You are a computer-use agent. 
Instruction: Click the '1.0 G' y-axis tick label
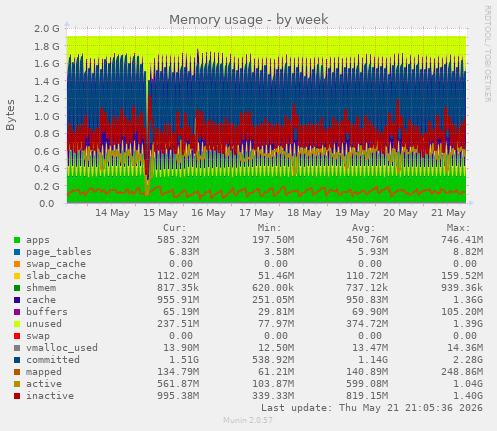click(x=47, y=116)
